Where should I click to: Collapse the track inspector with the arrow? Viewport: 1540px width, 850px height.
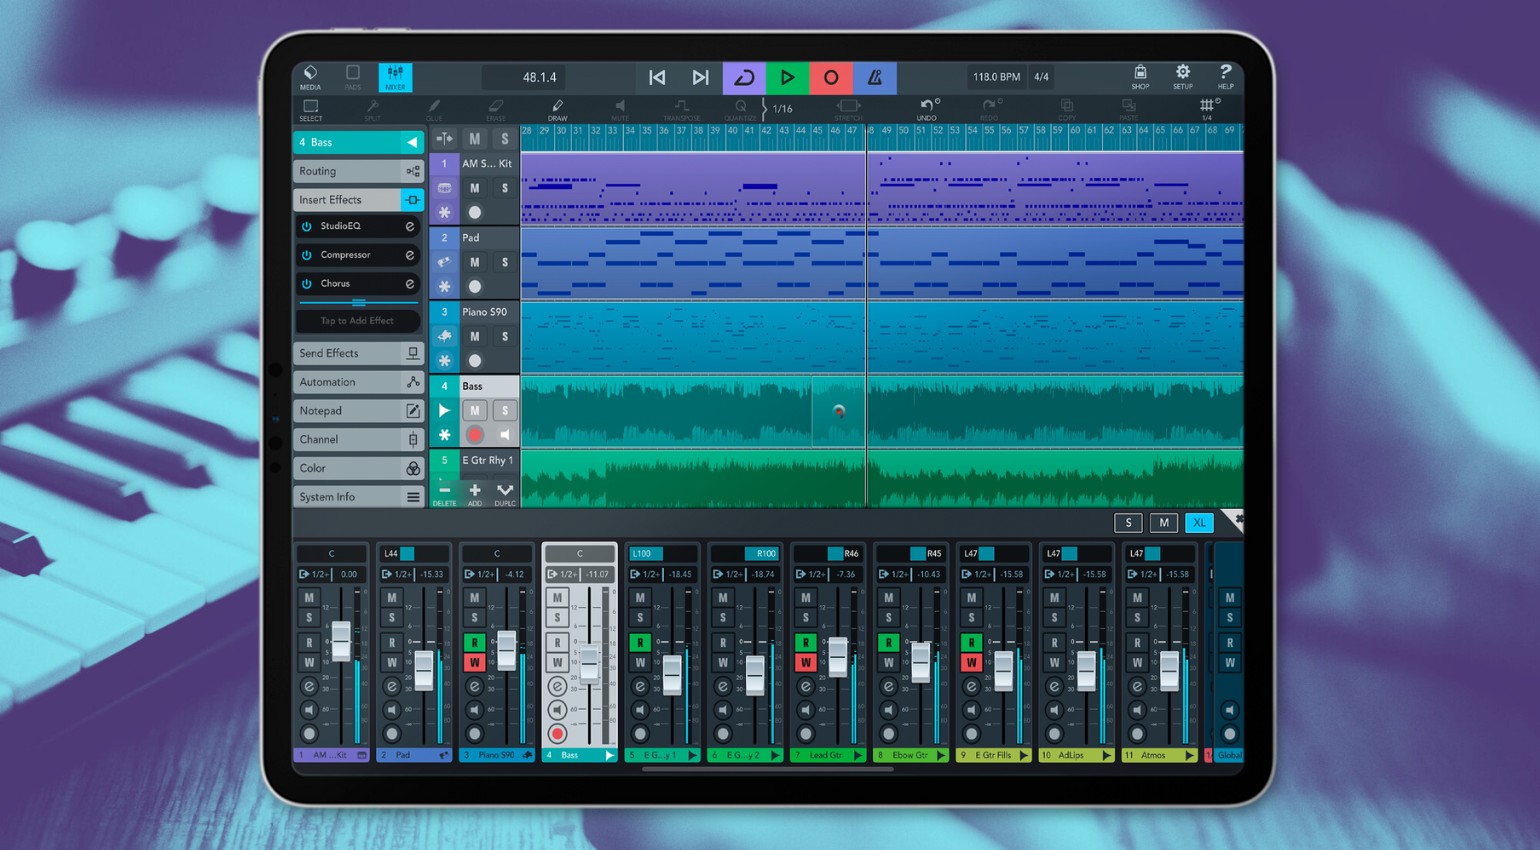(x=413, y=142)
